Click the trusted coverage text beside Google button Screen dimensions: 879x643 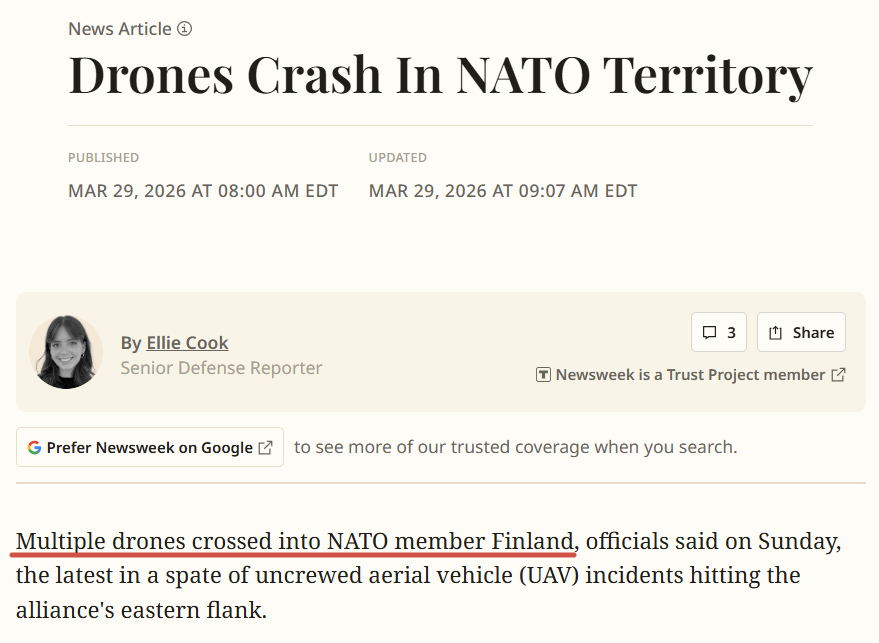(515, 447)
